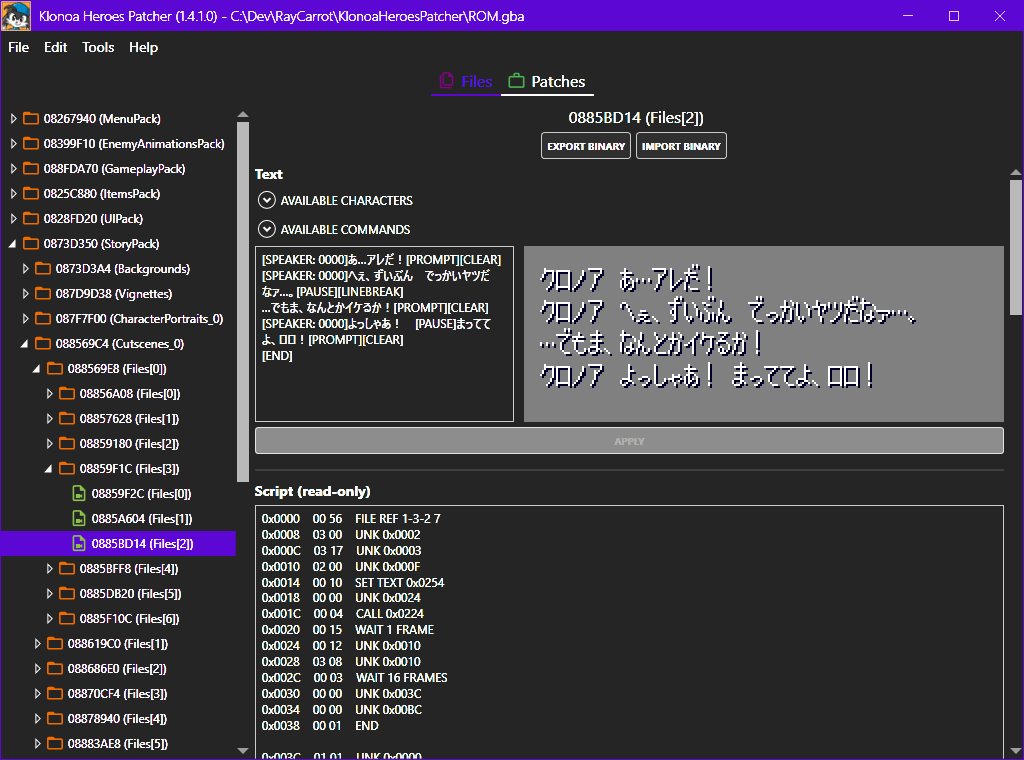
Task: Collapse the 088569C4 (Cutscenes_0) node arrow
Action: 25,343
